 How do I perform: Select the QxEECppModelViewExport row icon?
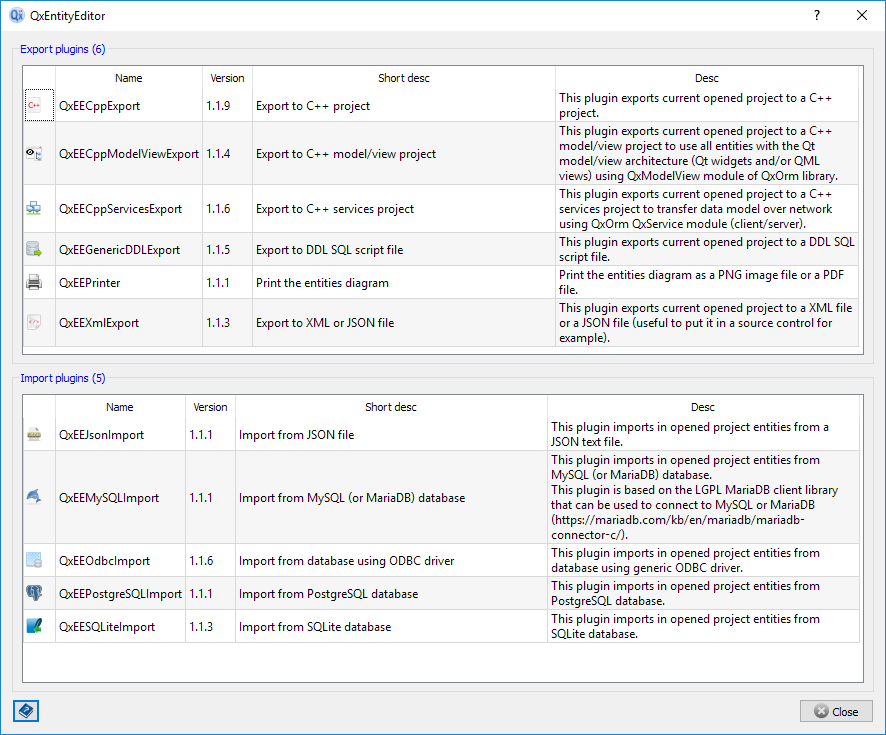pos(35,154)
